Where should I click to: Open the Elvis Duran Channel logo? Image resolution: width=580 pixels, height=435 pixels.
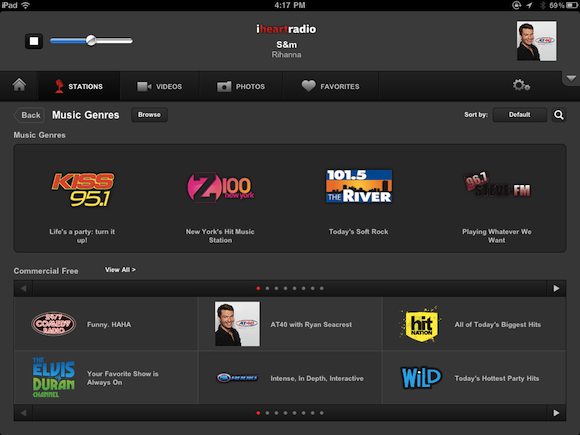(54, 377)
